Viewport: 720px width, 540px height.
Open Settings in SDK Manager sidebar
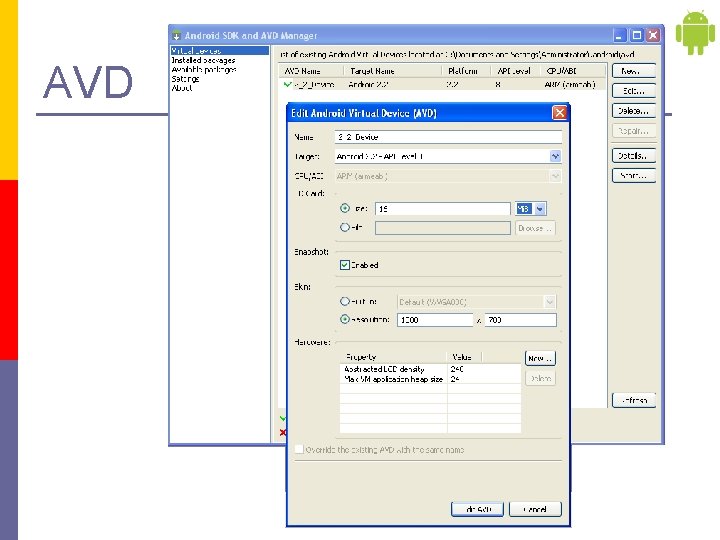pos(185,79)
